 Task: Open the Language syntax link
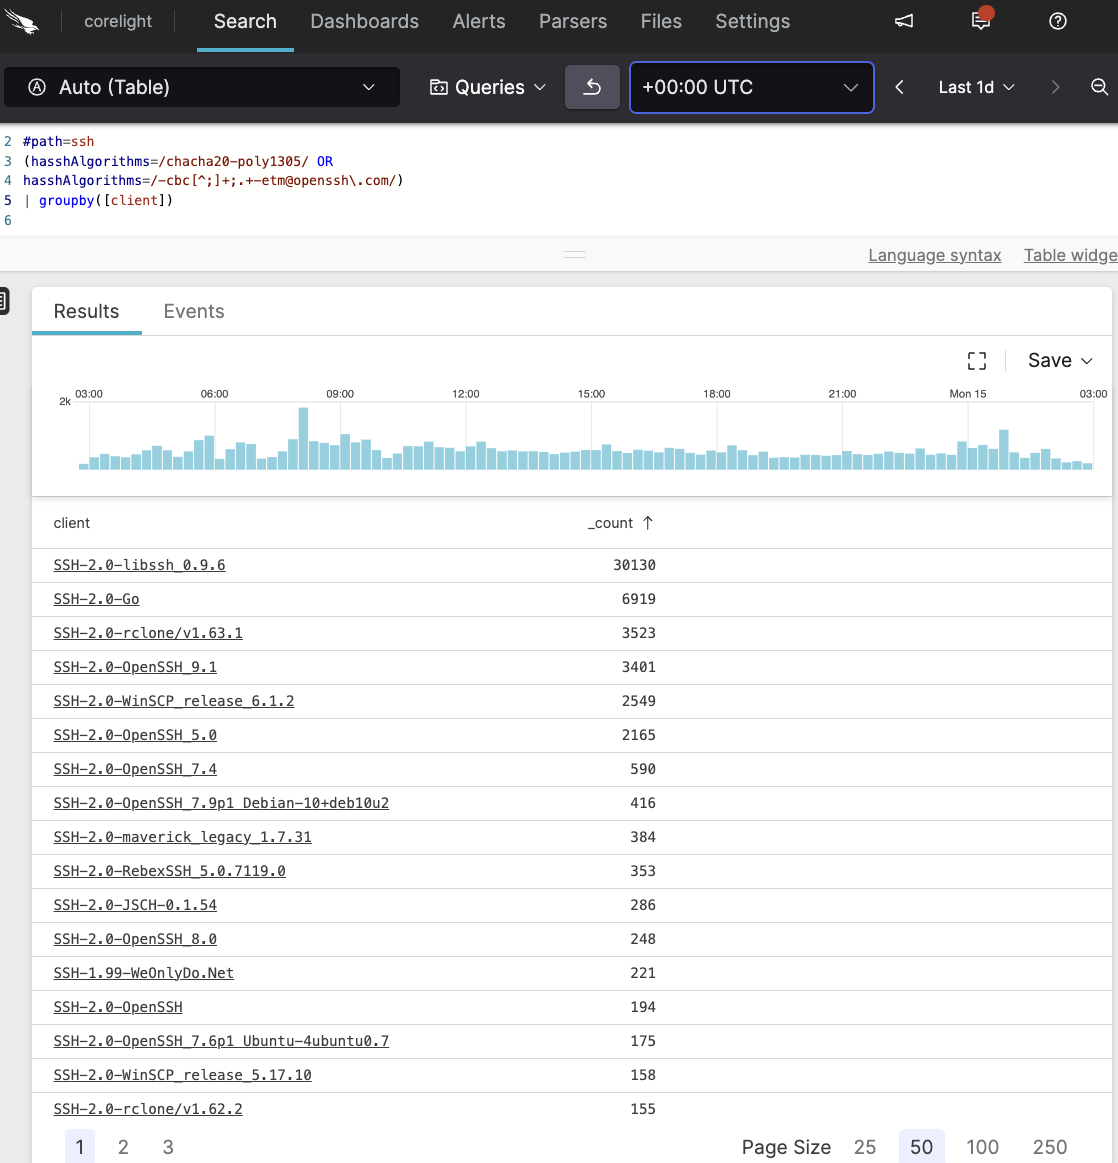[x=934, y=255]
